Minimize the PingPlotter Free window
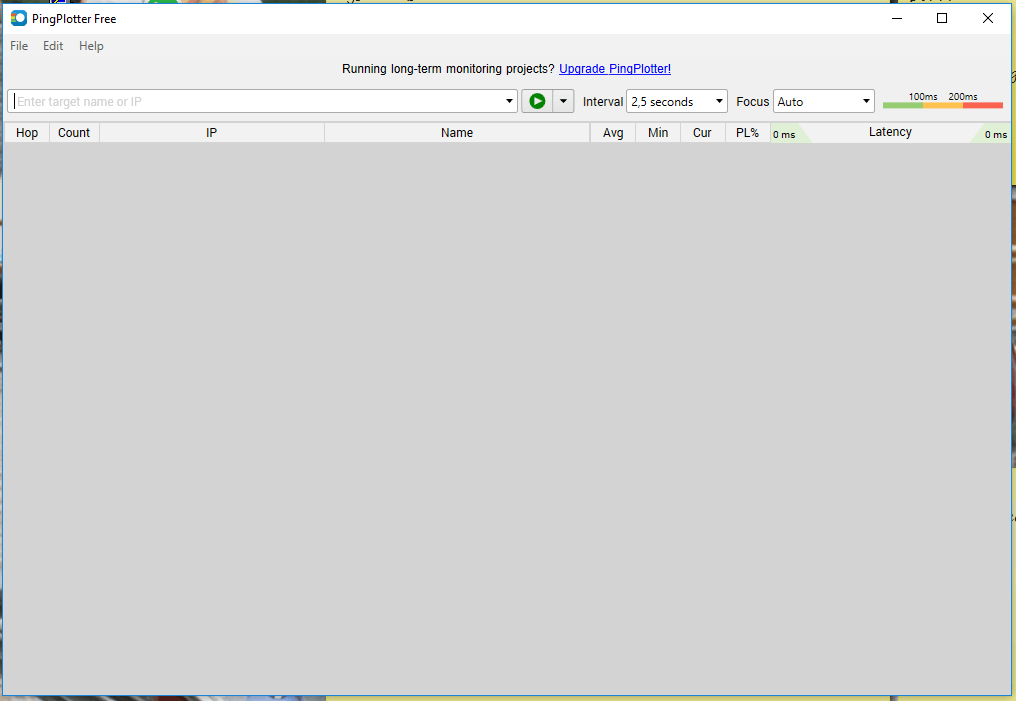 (x=897, y=18)
